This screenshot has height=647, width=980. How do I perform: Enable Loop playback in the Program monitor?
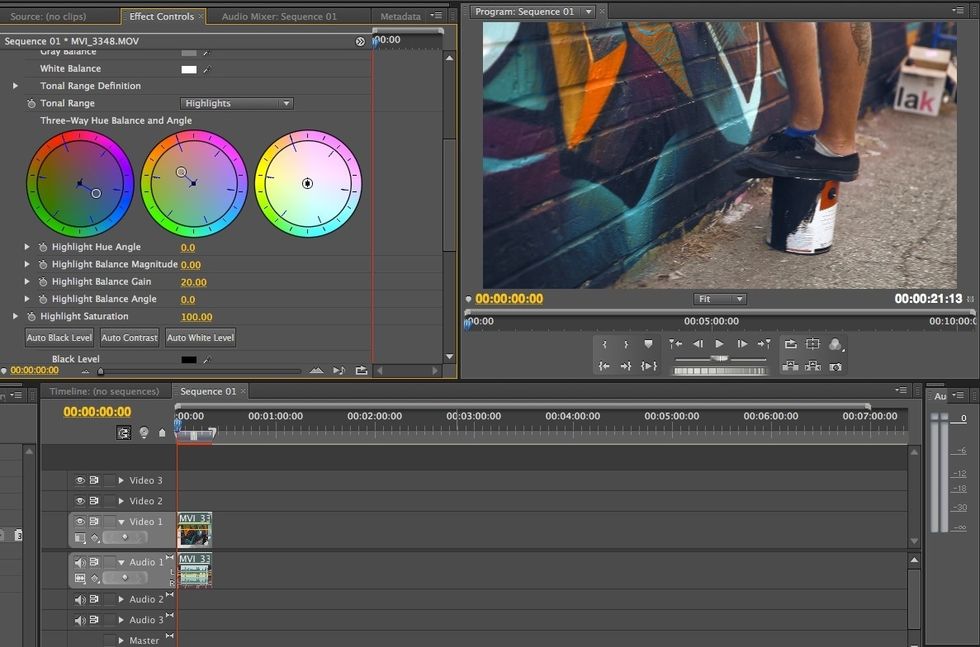click(791, 342)
